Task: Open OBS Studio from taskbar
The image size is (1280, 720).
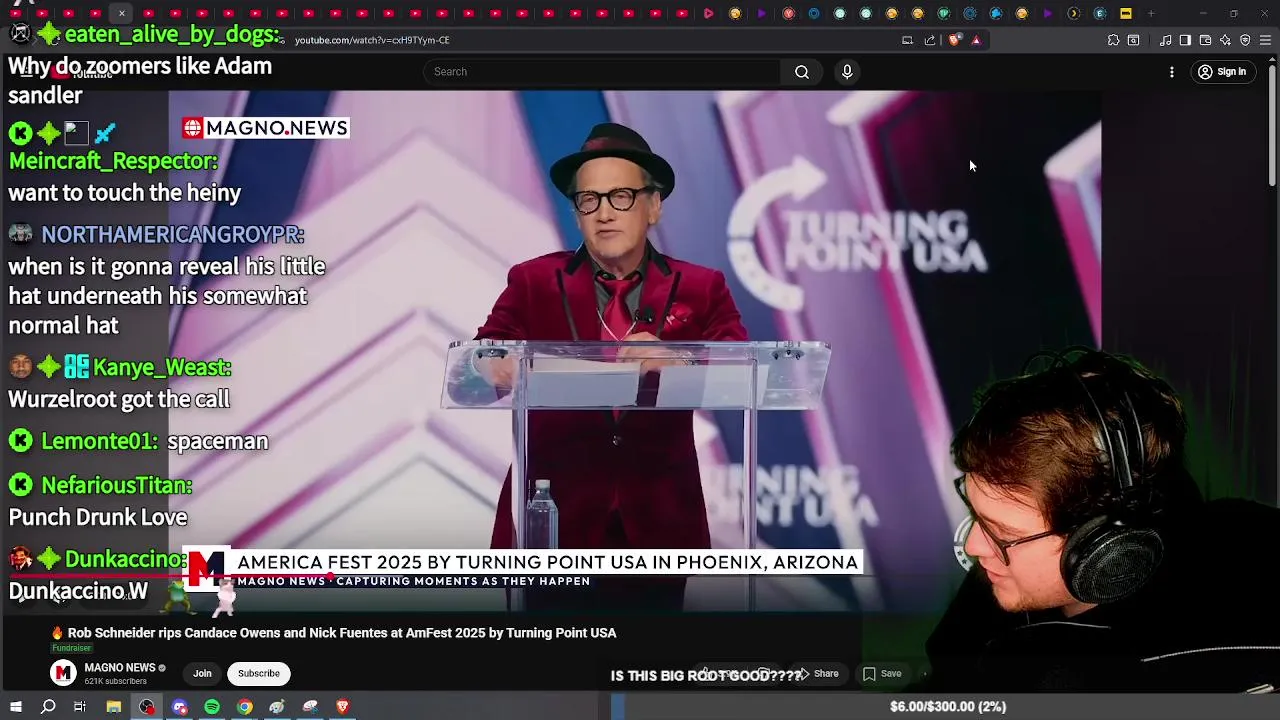Action: coord(147,707)
